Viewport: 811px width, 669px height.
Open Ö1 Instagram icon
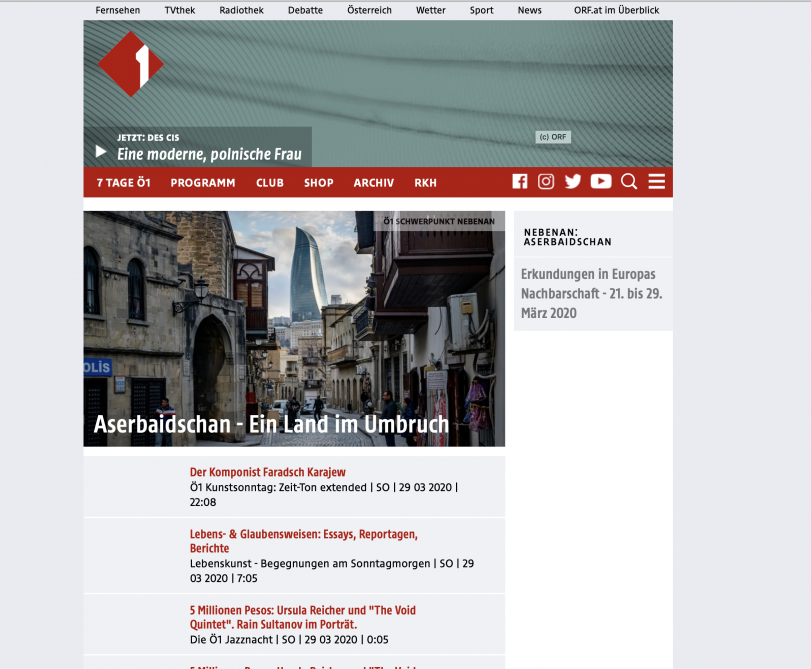(546, 182)
